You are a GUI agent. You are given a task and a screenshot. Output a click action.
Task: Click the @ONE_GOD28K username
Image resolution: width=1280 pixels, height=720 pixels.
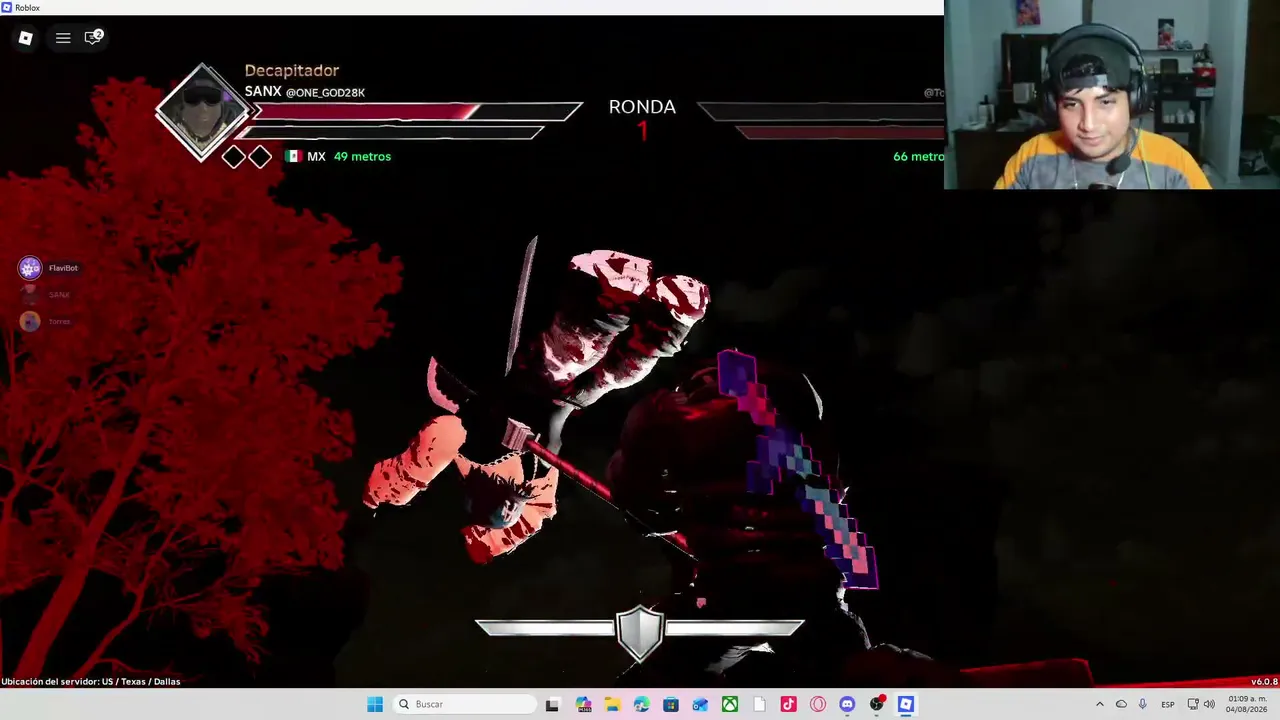325,93
